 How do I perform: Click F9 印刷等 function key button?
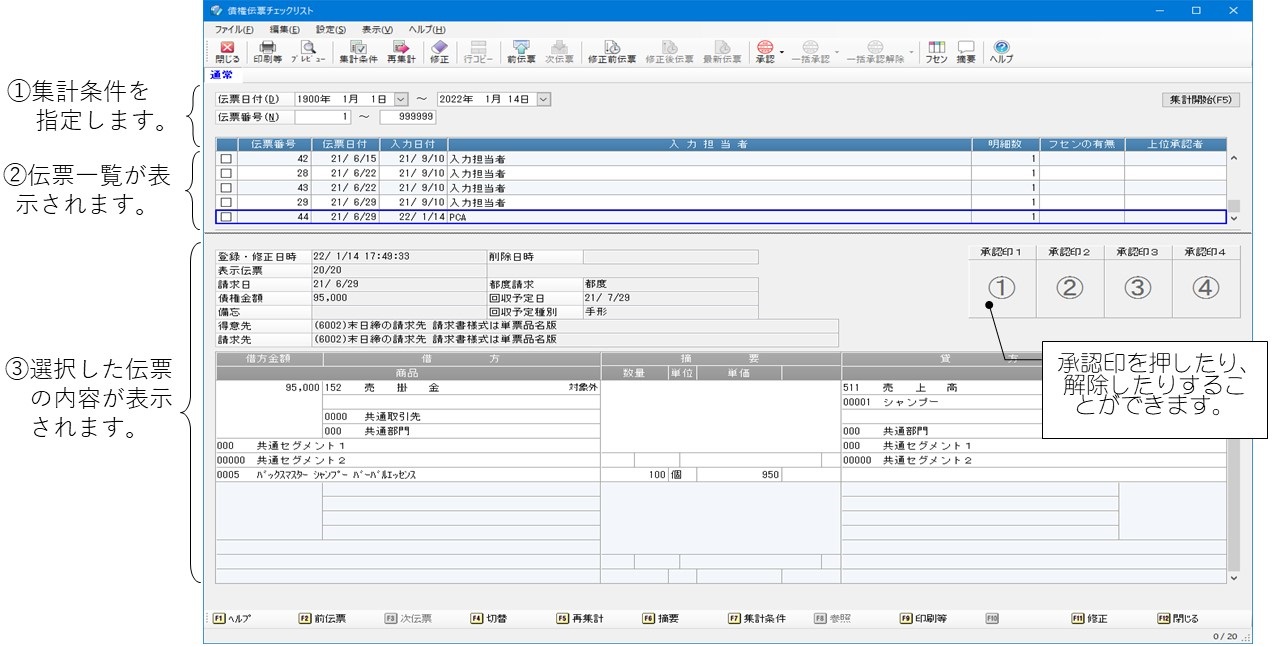(922, 619)
